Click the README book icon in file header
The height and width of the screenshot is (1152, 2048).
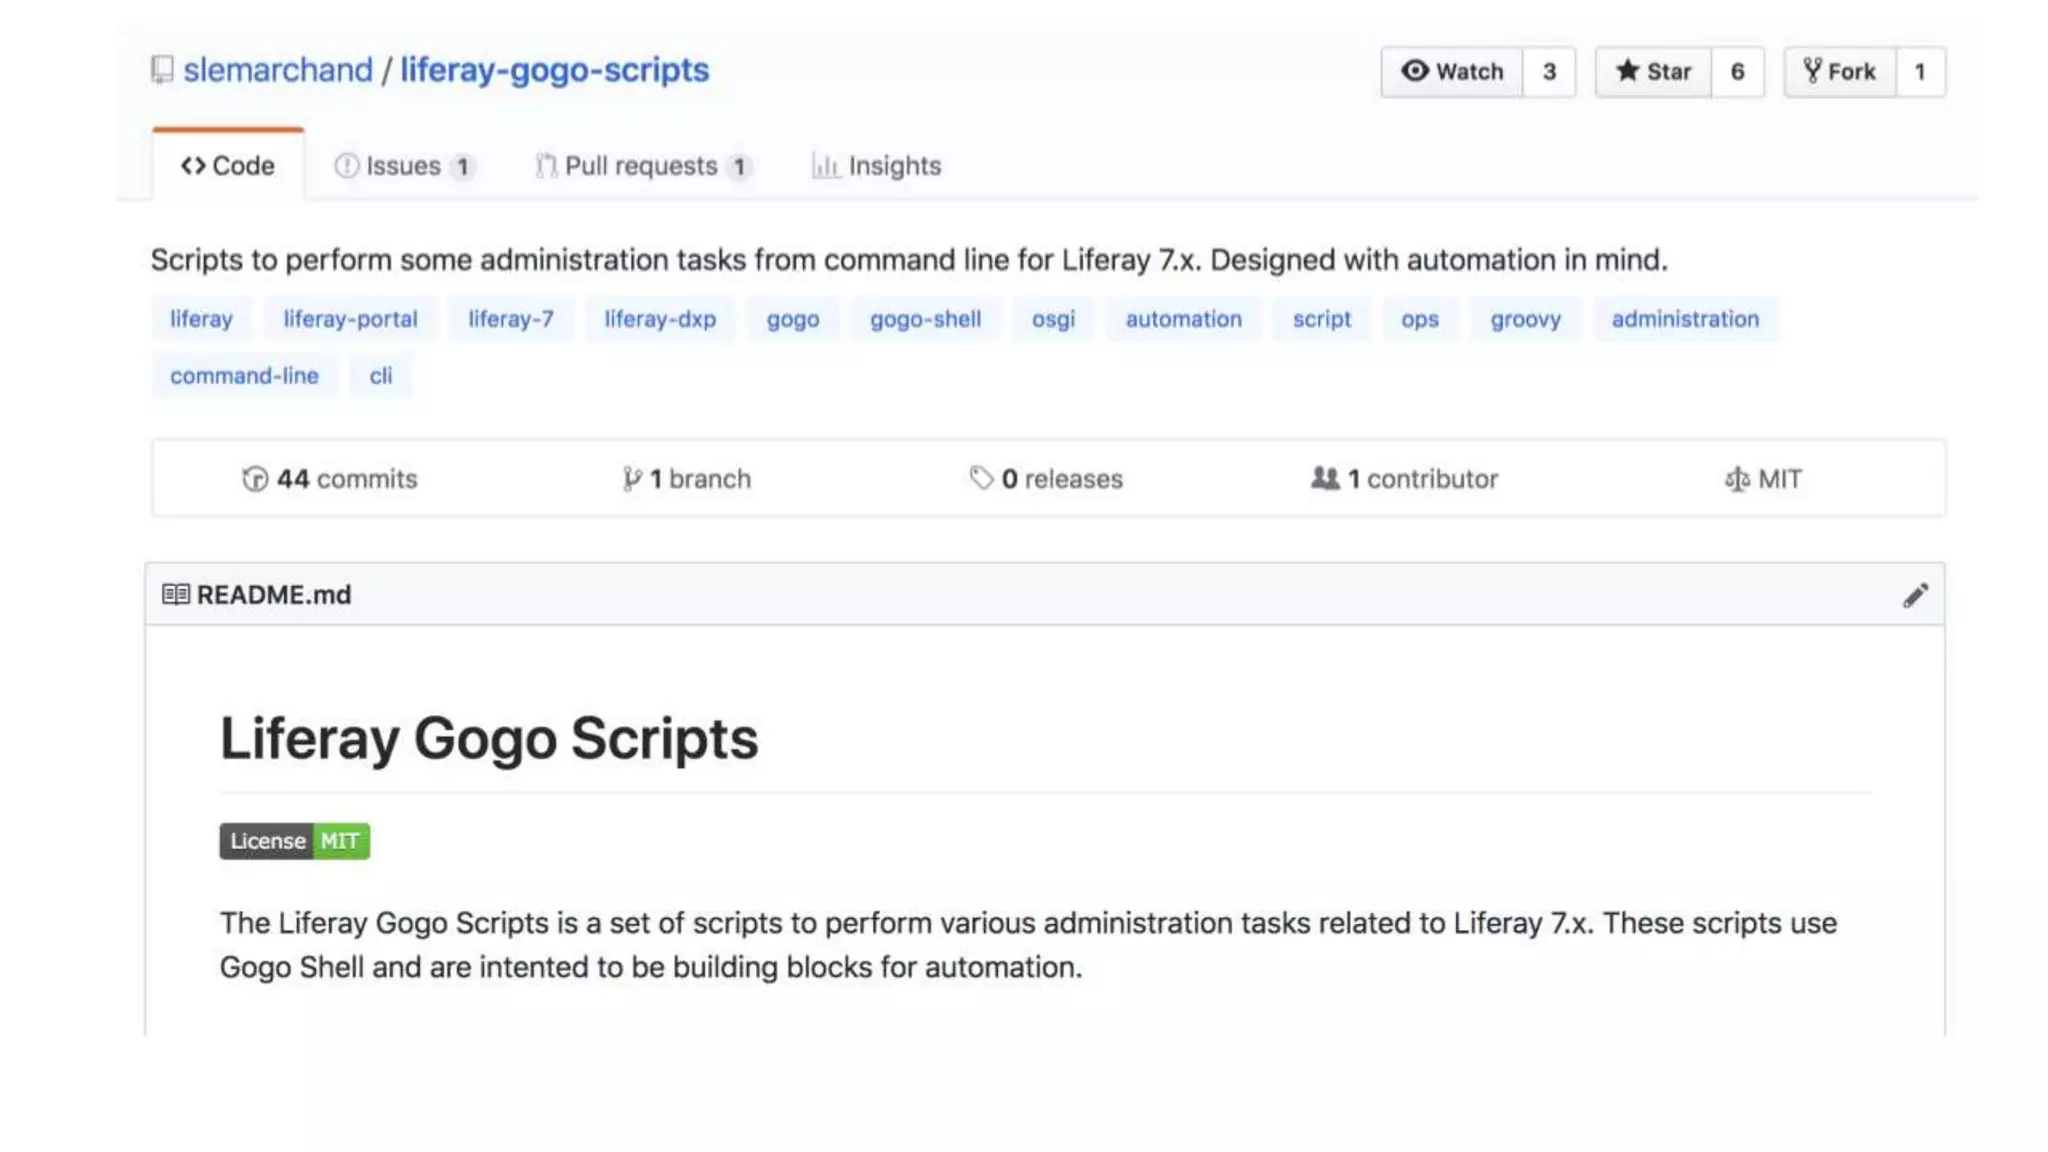coord(175,595)
